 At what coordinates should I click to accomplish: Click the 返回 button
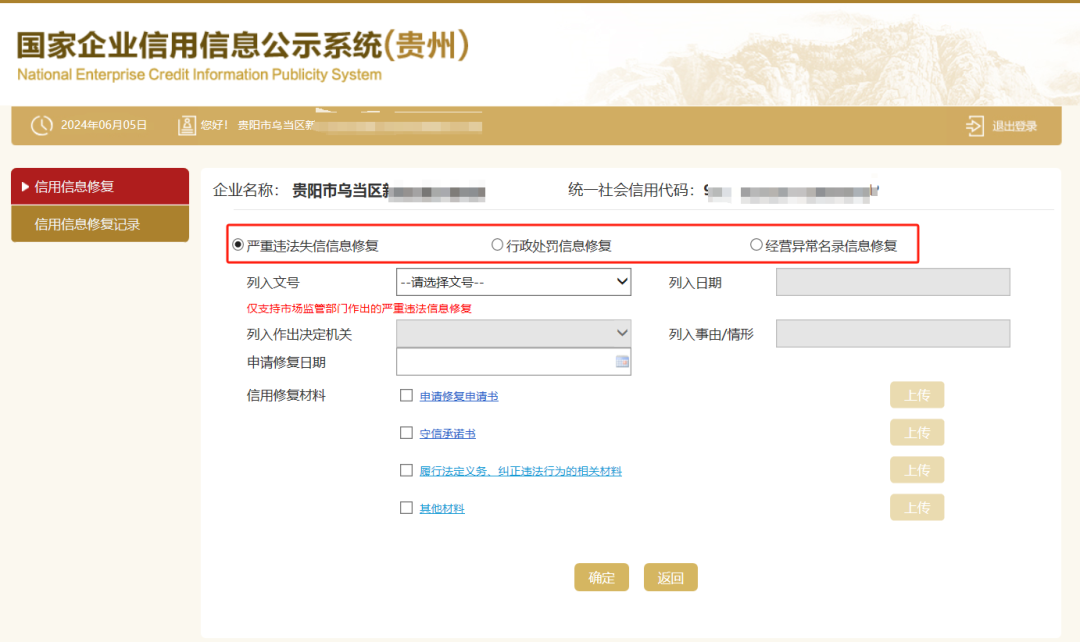670,577
